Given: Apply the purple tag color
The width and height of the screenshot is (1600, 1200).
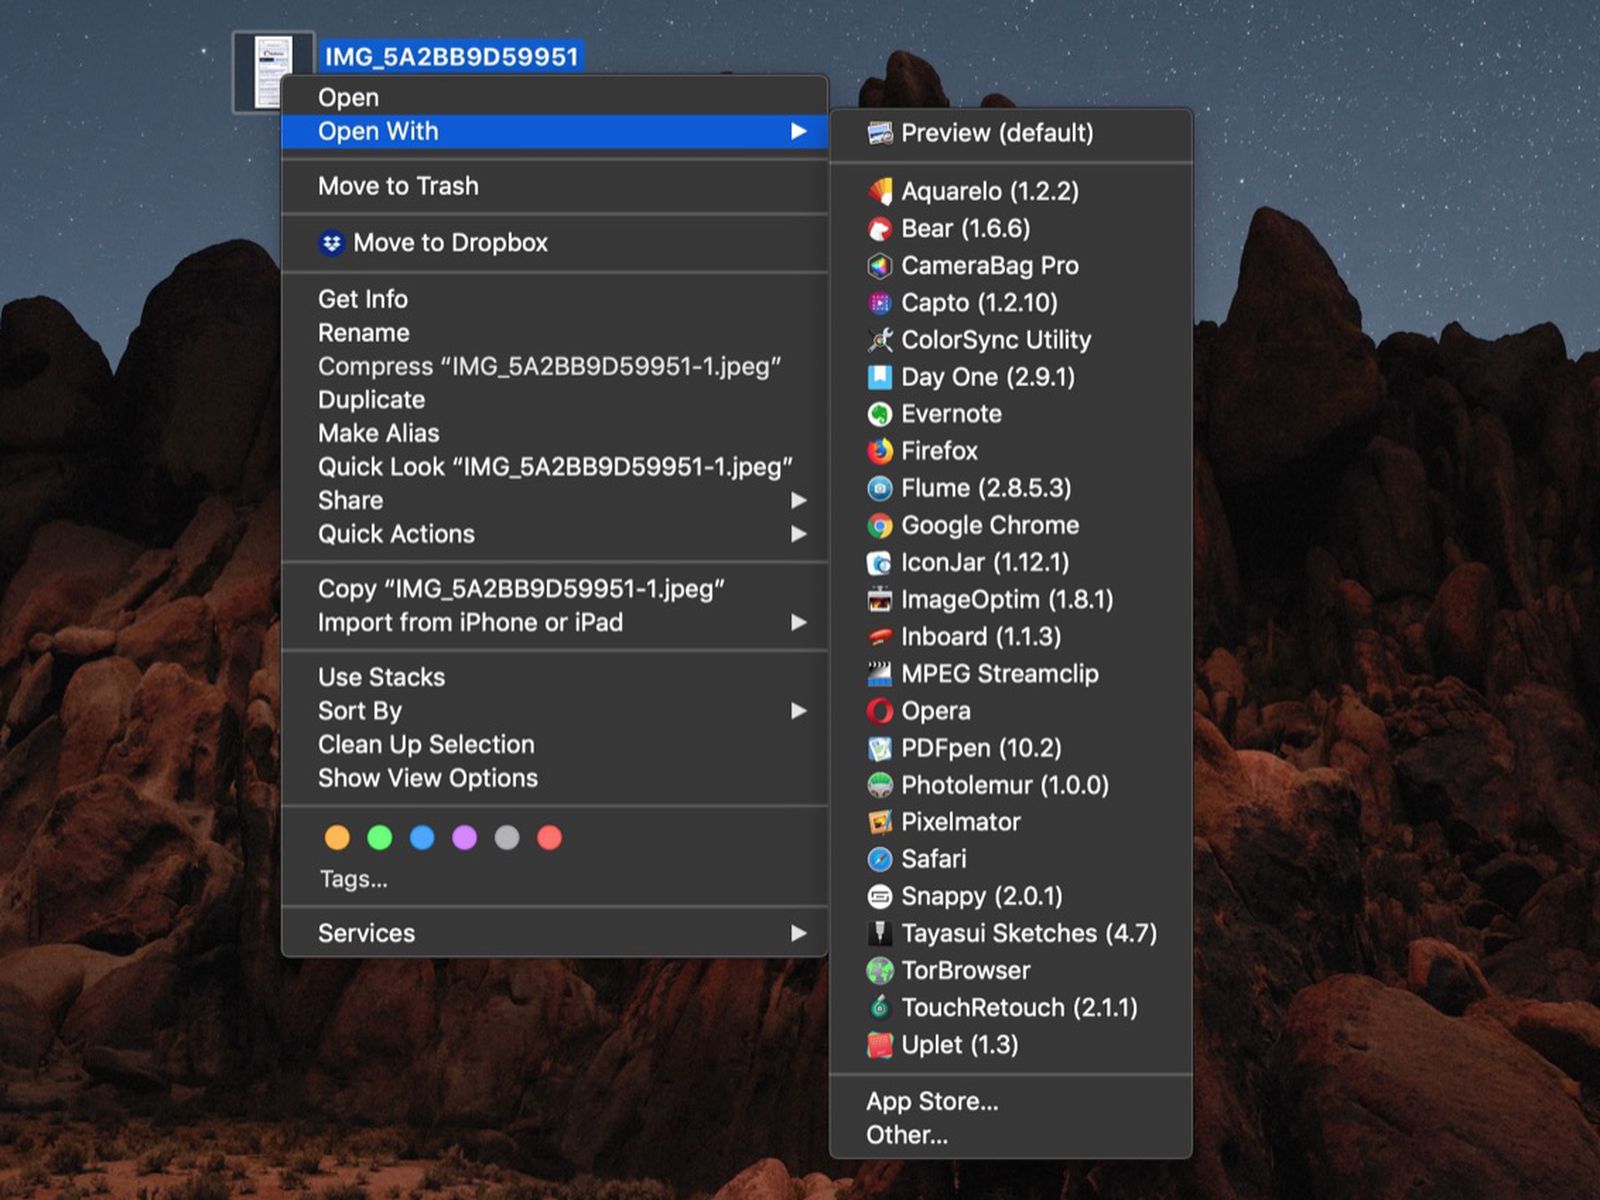Looking at the screenshot, I should [465, 838].
